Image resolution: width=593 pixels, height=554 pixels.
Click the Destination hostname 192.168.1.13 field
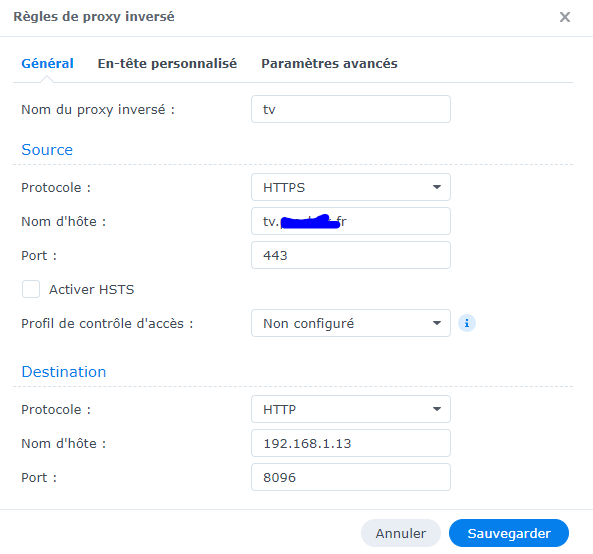click(x=351, y=443)
